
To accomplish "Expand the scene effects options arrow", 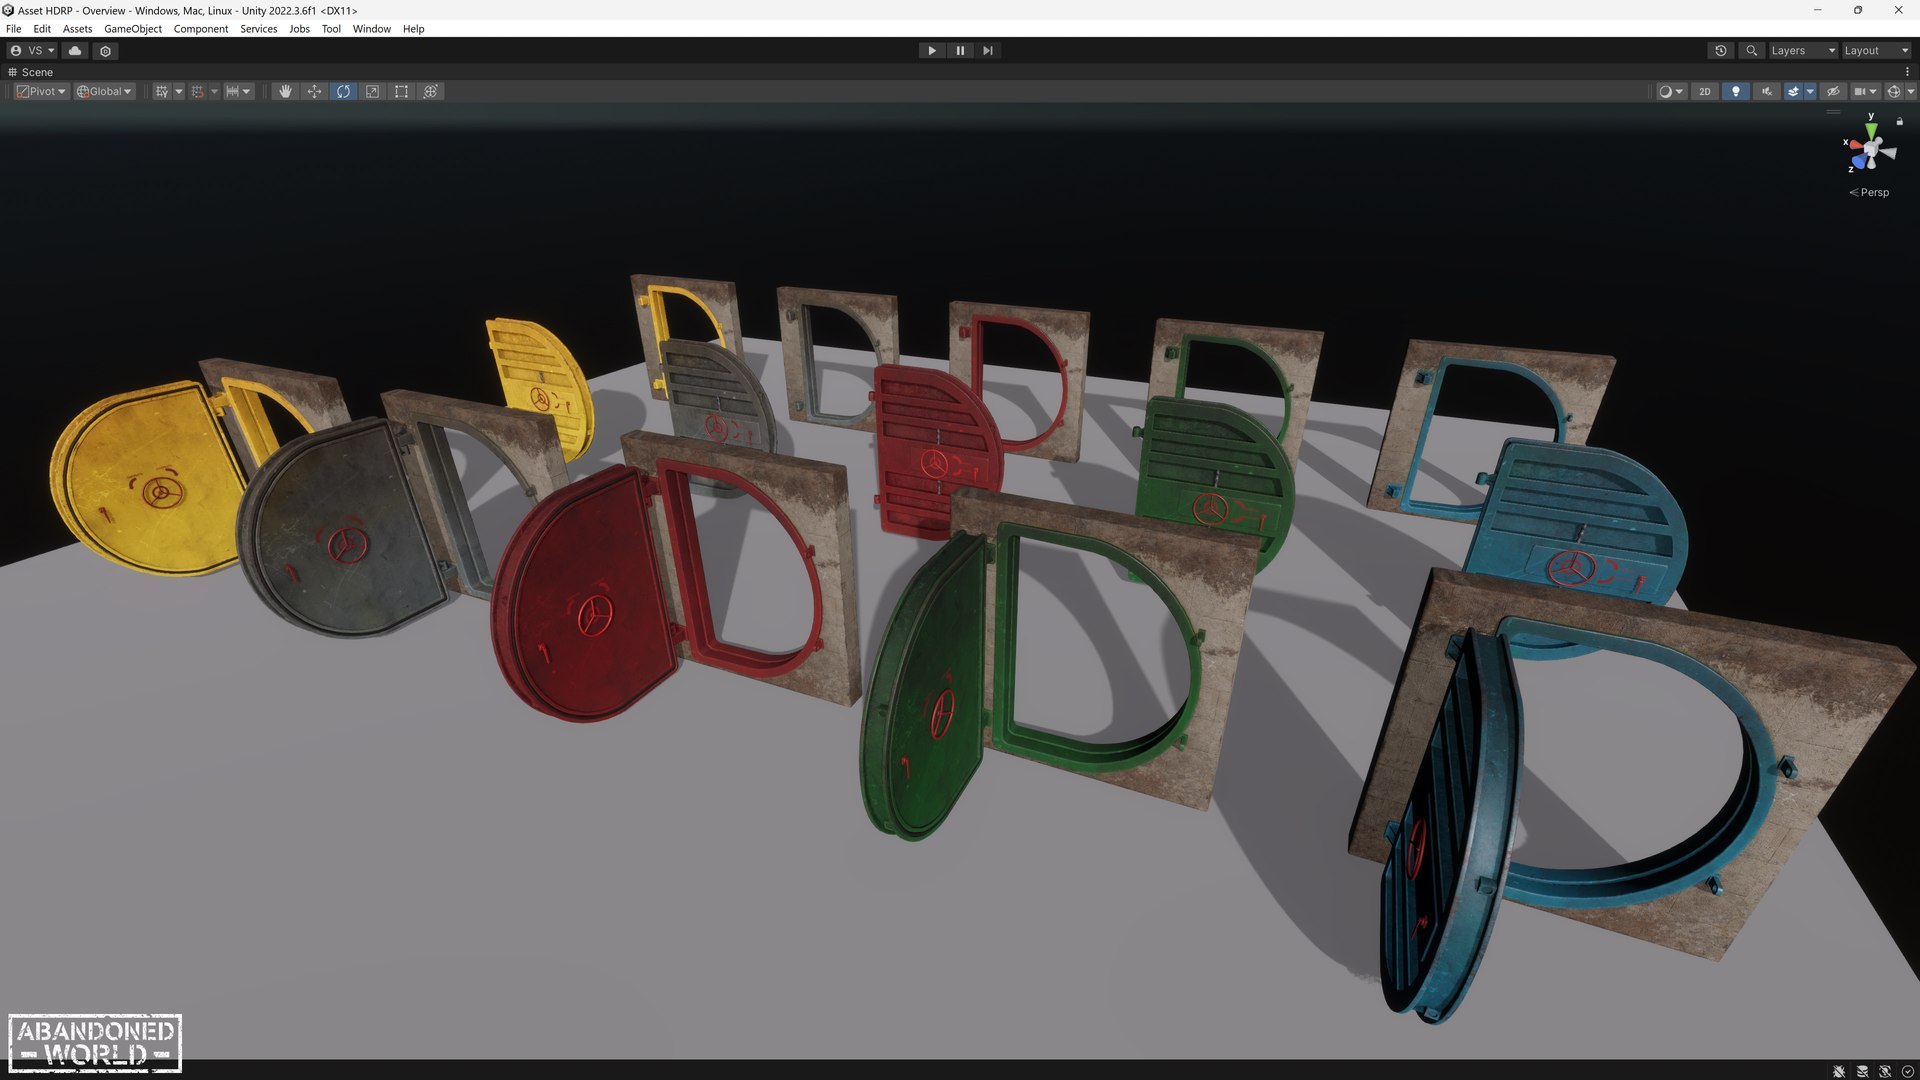I will pos(1810,91).
